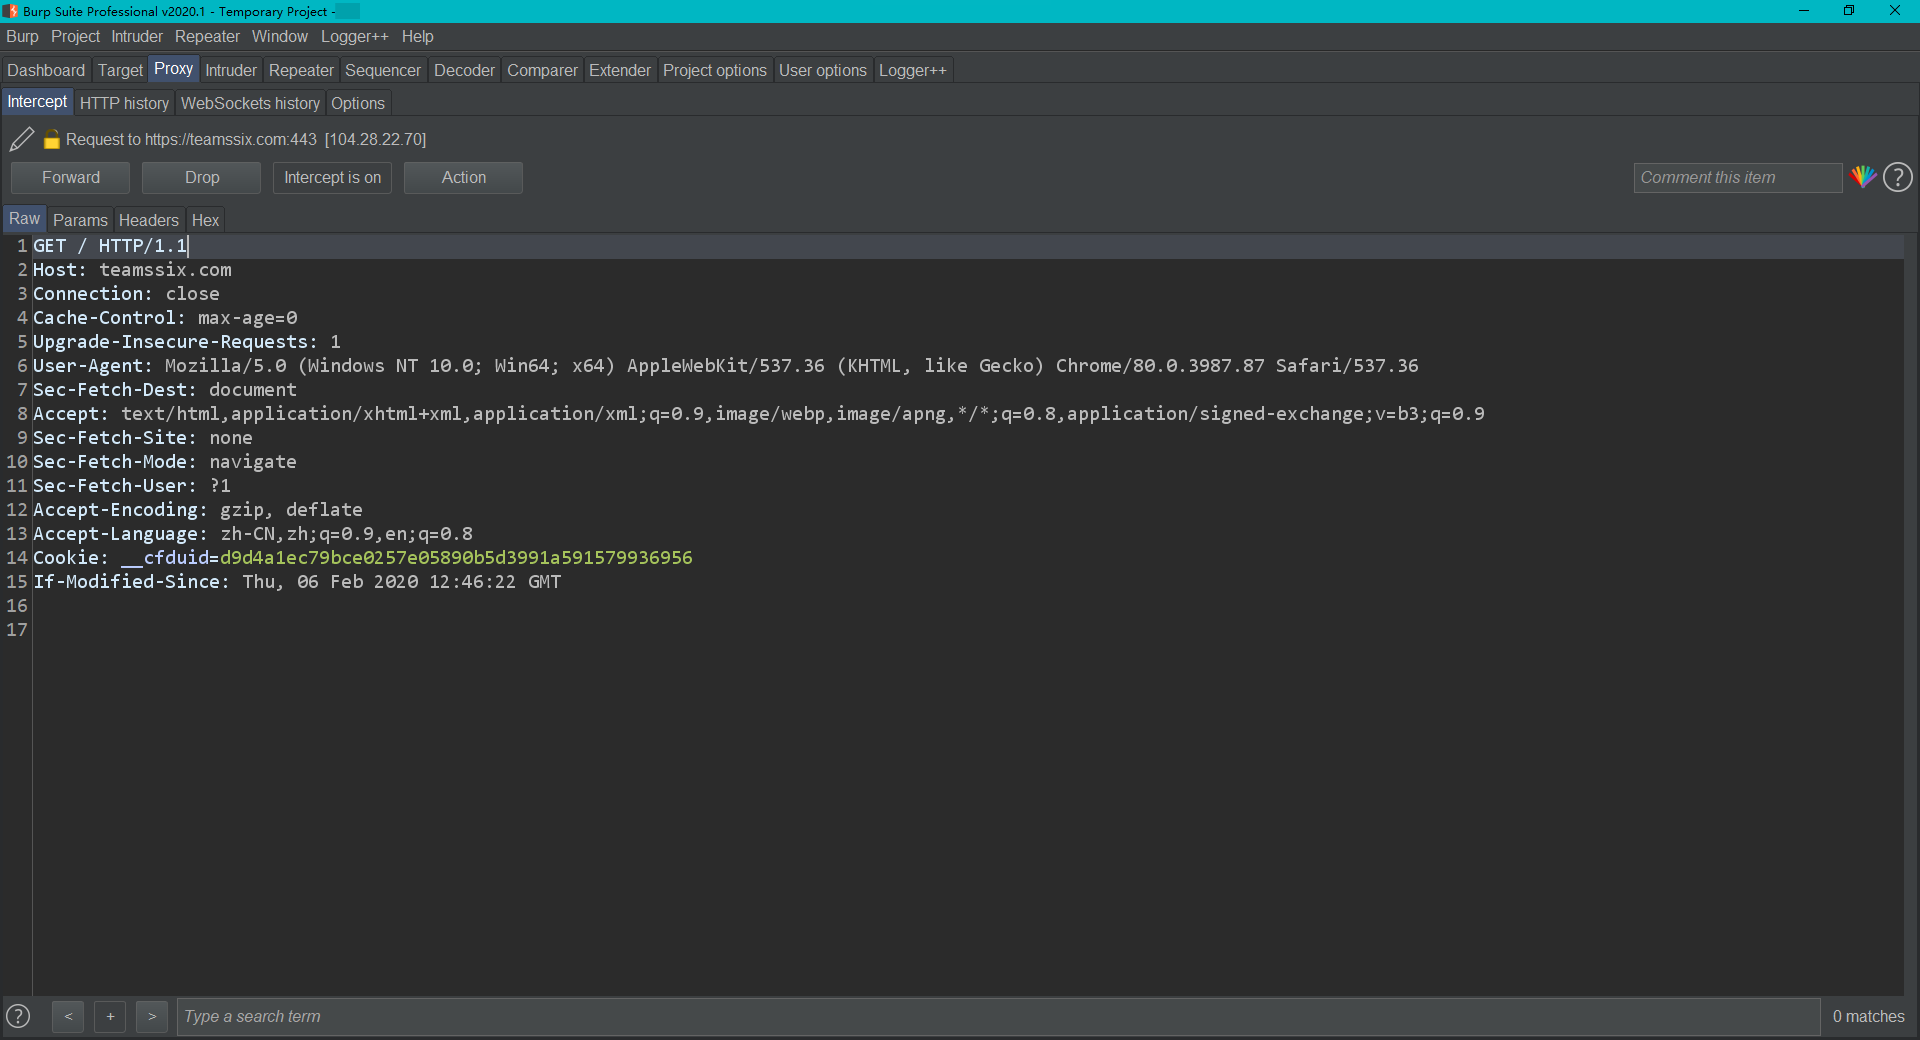
Task: Drop the intercepted request
Action: [202, 177]
